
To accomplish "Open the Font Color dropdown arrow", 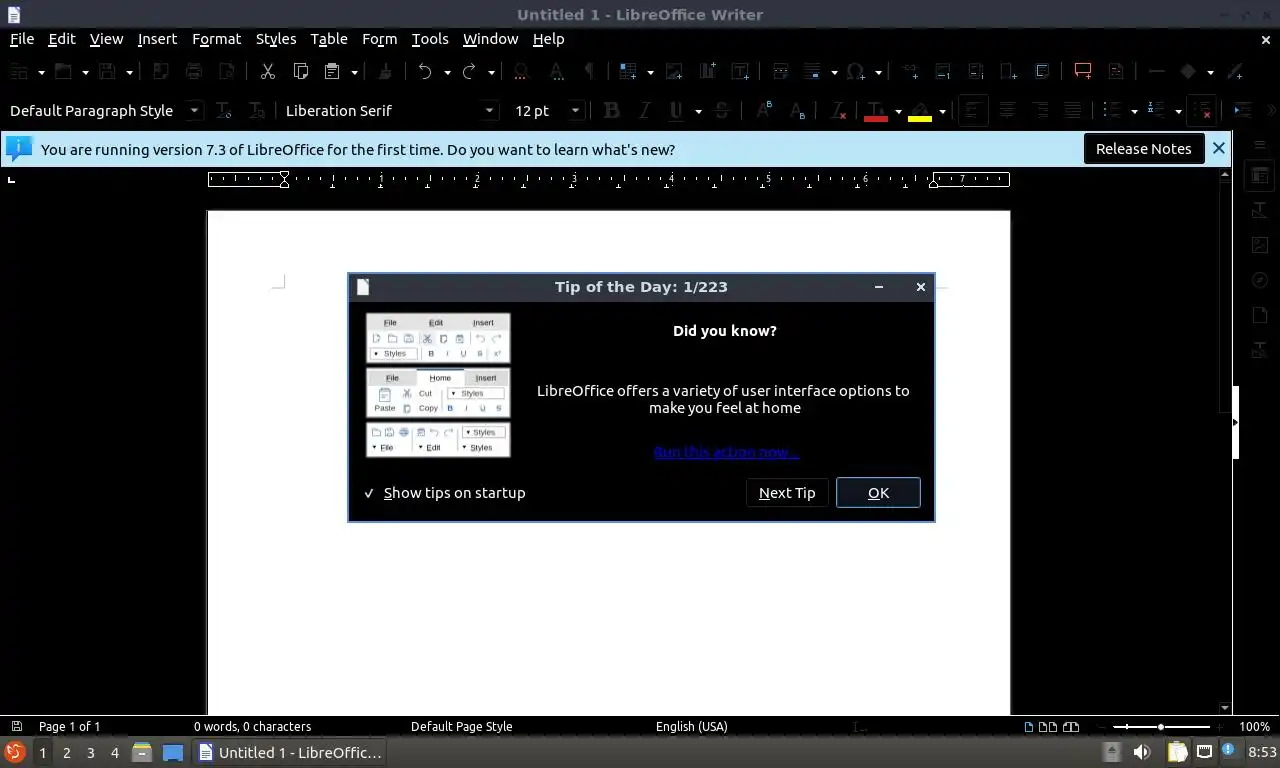I will (x=898, y=111).
